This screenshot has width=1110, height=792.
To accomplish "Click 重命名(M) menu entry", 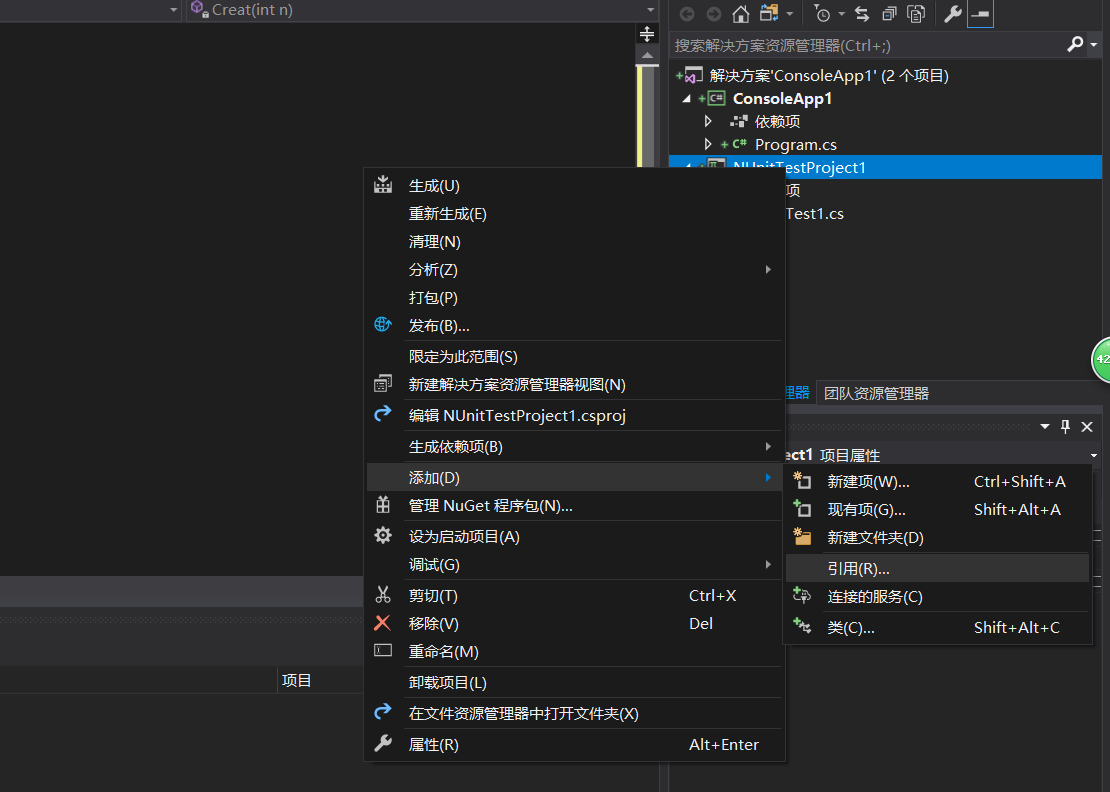I will coord(574,652).
